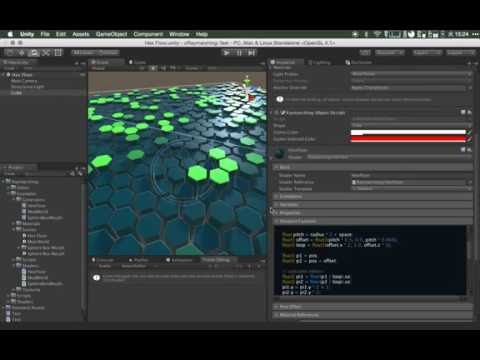The image size is (480, 360).
Task: Click the Apple menu icon
Action: click(10, 34)
